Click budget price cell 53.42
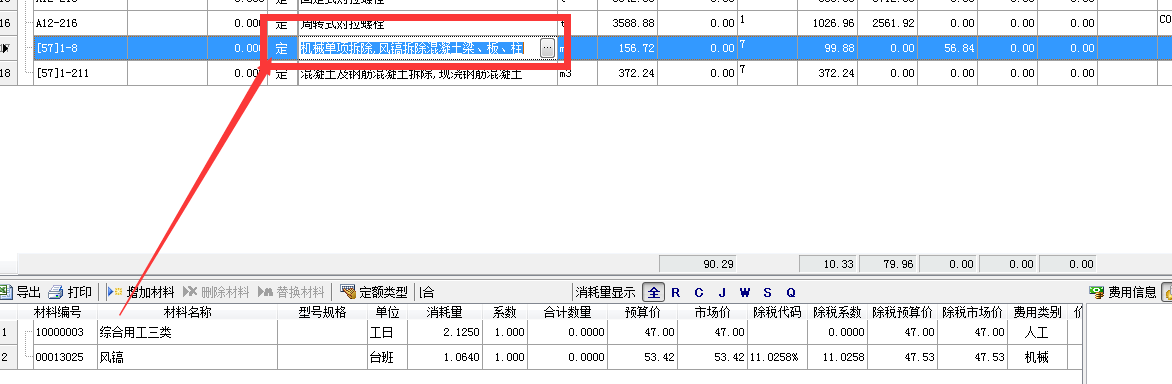Image resolution: width=1172 pixels, height=384 pixels. pyautogui.click(x=659, y=358)
